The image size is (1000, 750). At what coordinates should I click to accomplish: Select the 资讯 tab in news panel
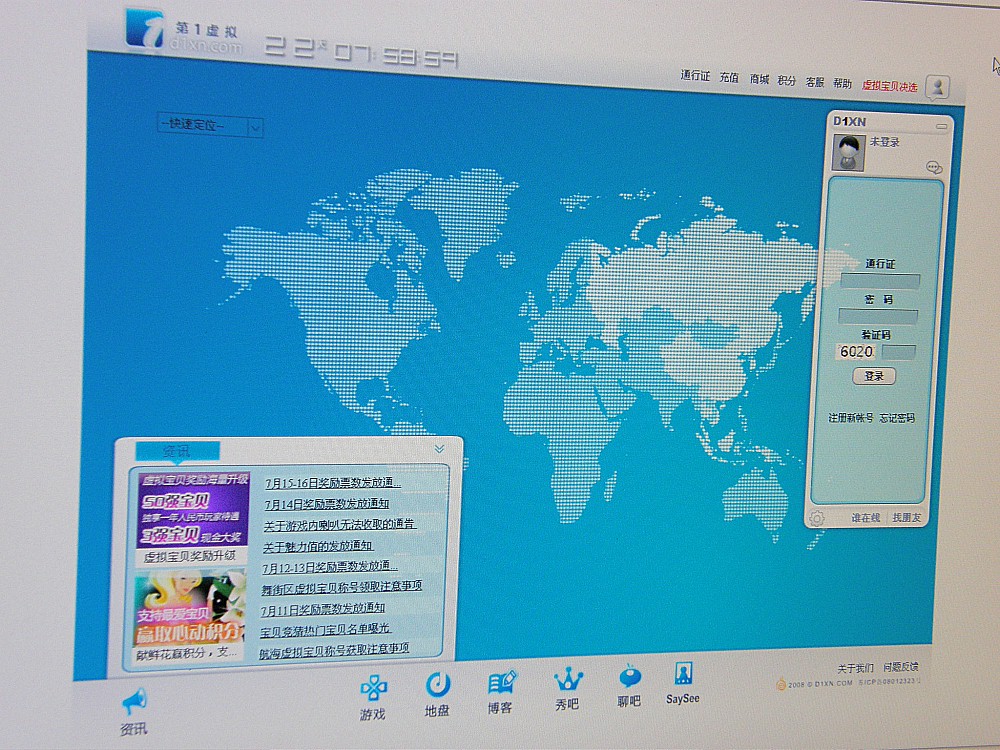[x=178, y=452]
